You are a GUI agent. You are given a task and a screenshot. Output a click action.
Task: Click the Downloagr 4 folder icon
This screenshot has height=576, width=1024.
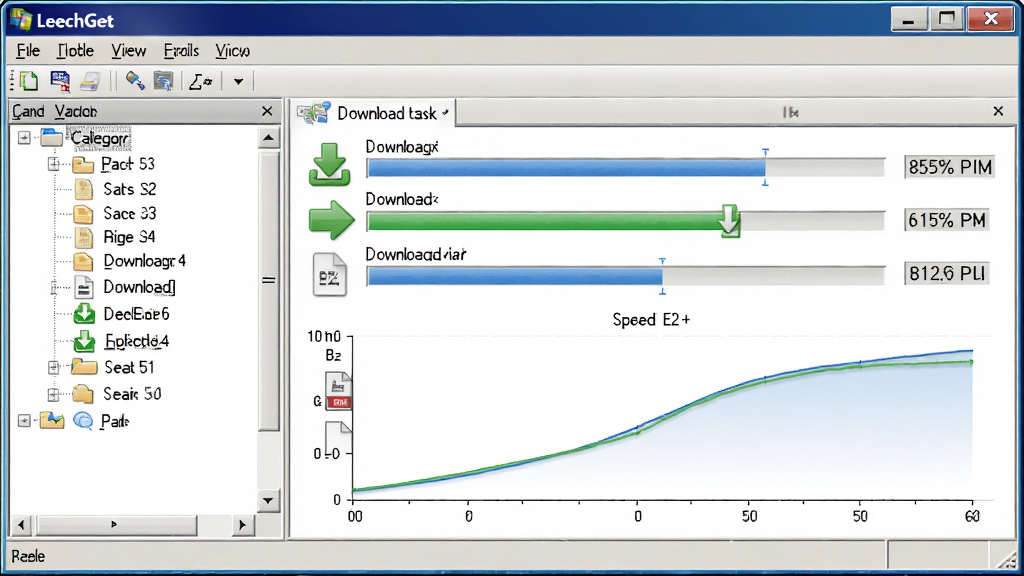click(x=83, y=261)
